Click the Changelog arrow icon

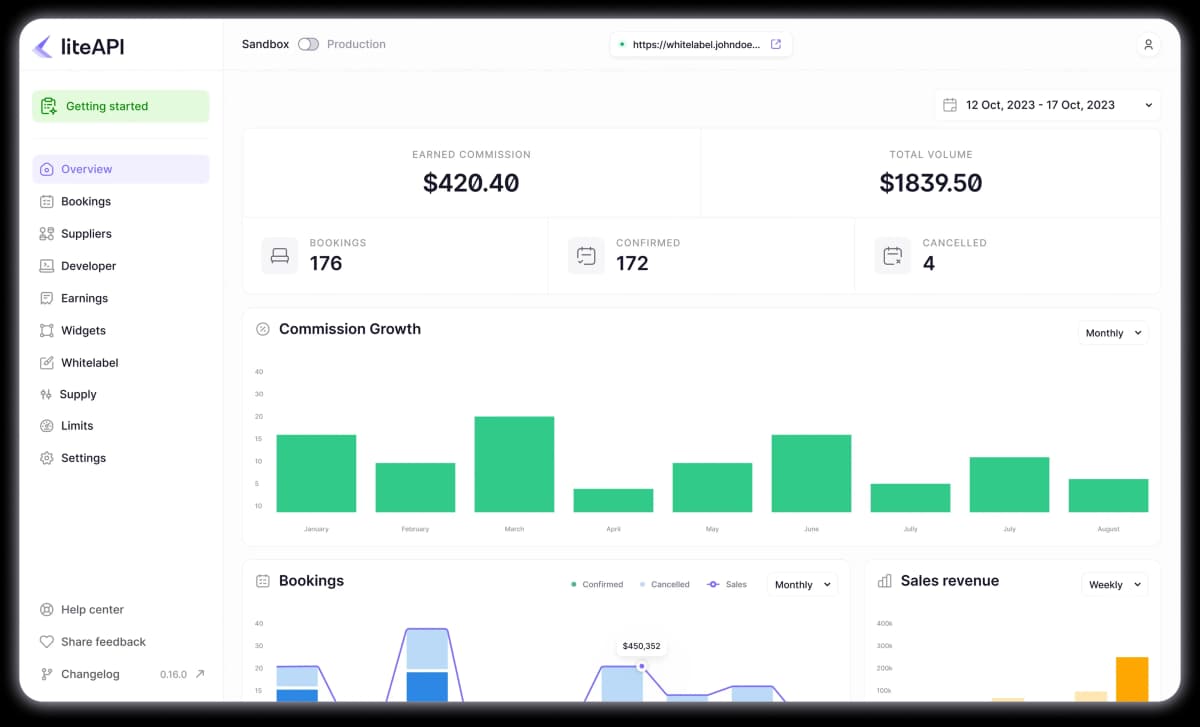pos(199,674)
